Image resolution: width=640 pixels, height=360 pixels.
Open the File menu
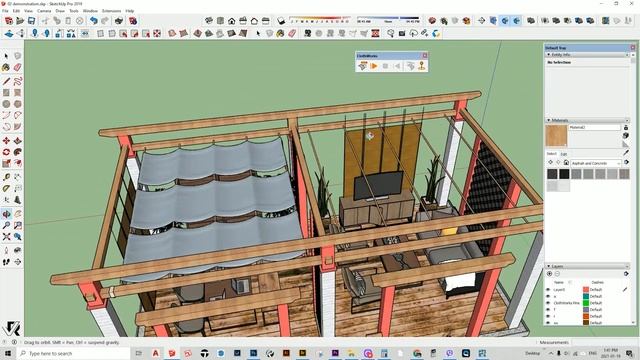pos(5,11)
